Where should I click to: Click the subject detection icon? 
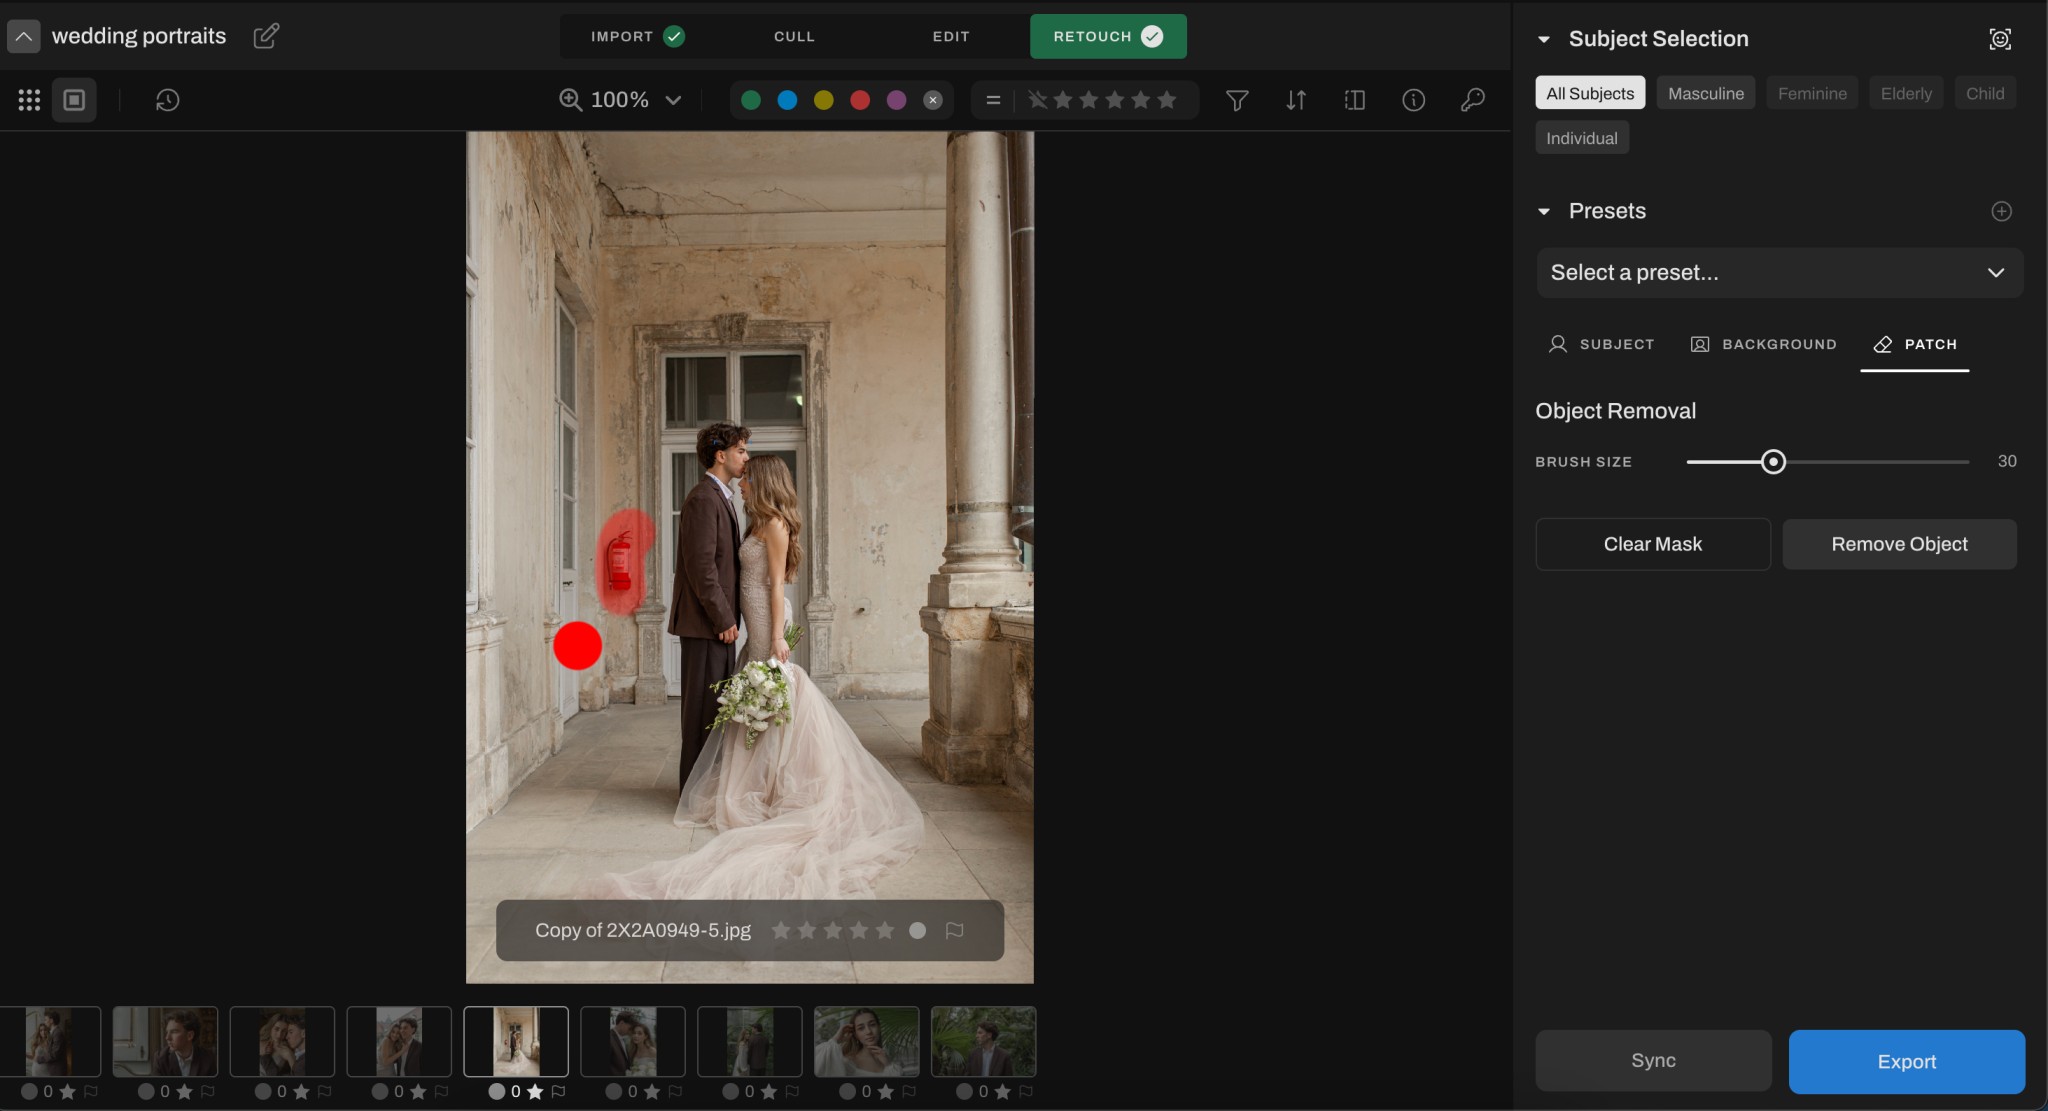pos(2000,39)
